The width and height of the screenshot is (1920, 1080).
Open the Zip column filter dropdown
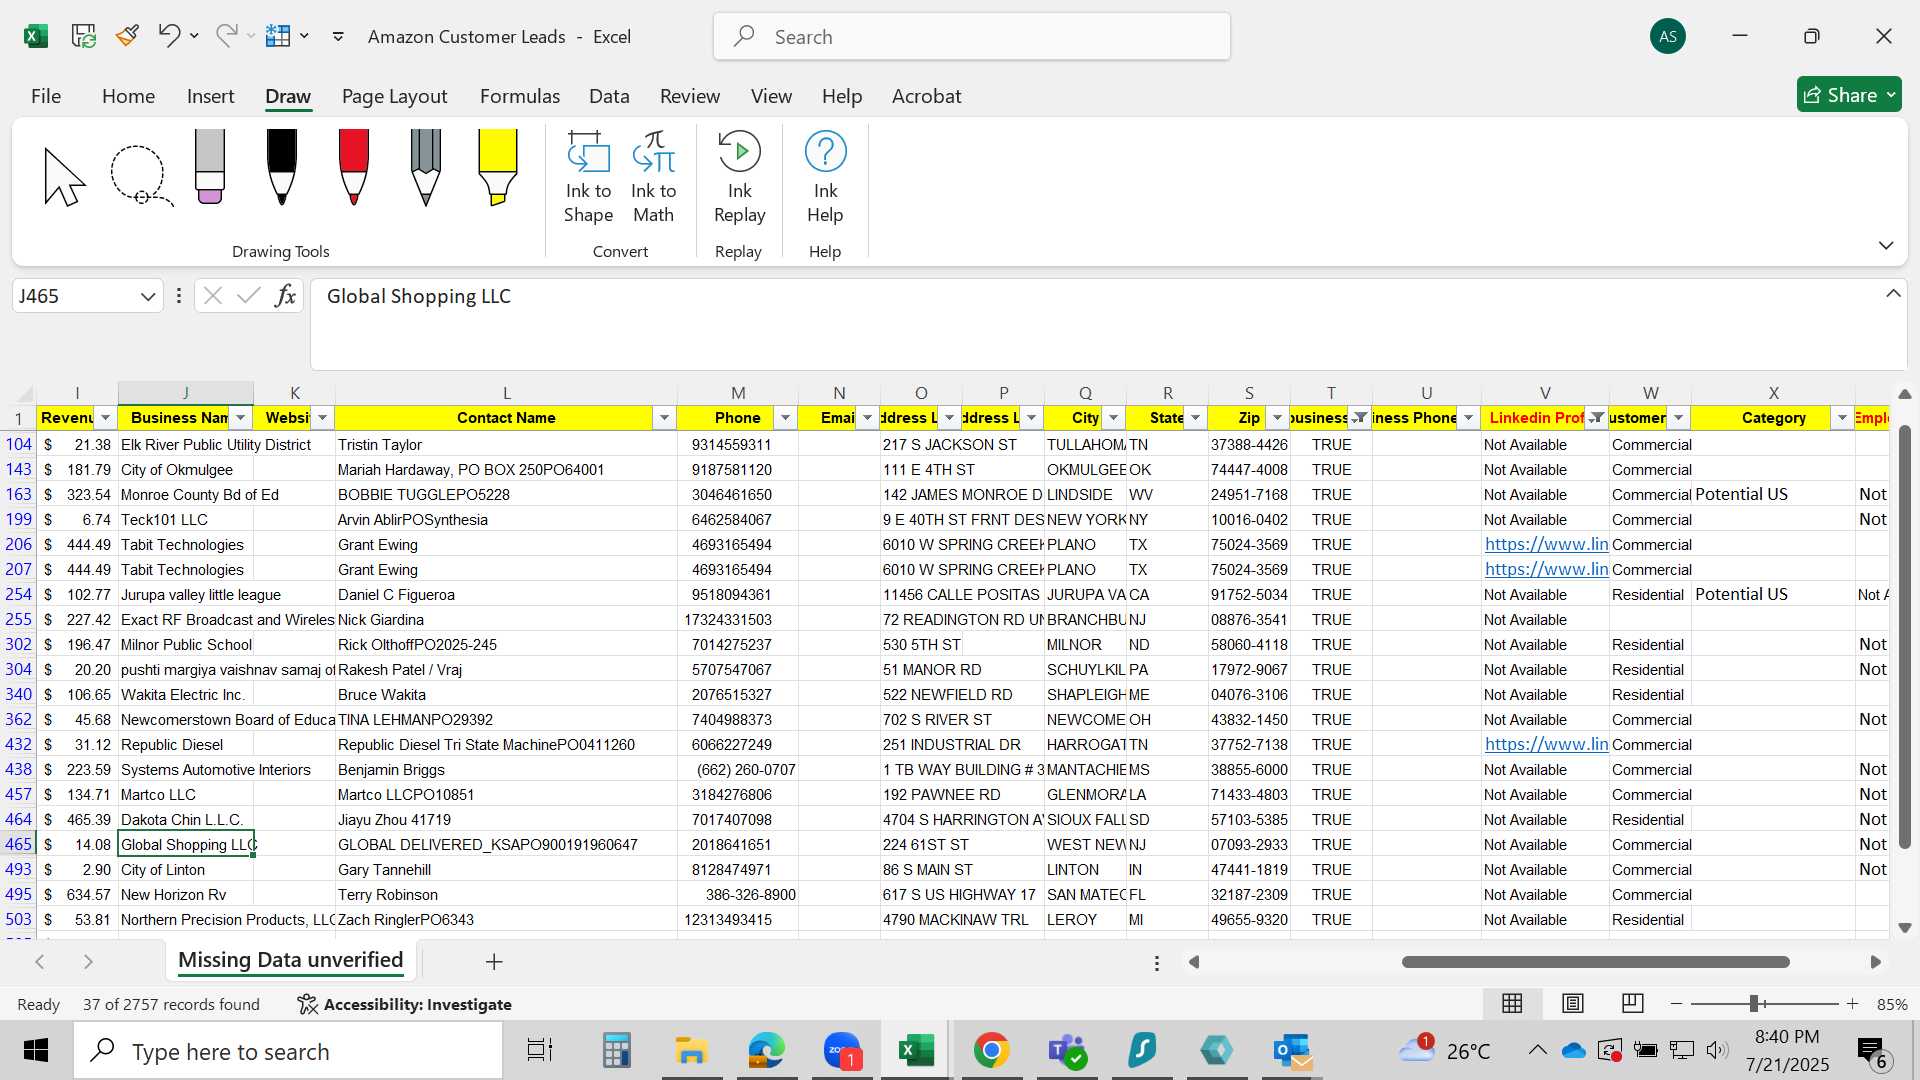(x=1278, y=418)
